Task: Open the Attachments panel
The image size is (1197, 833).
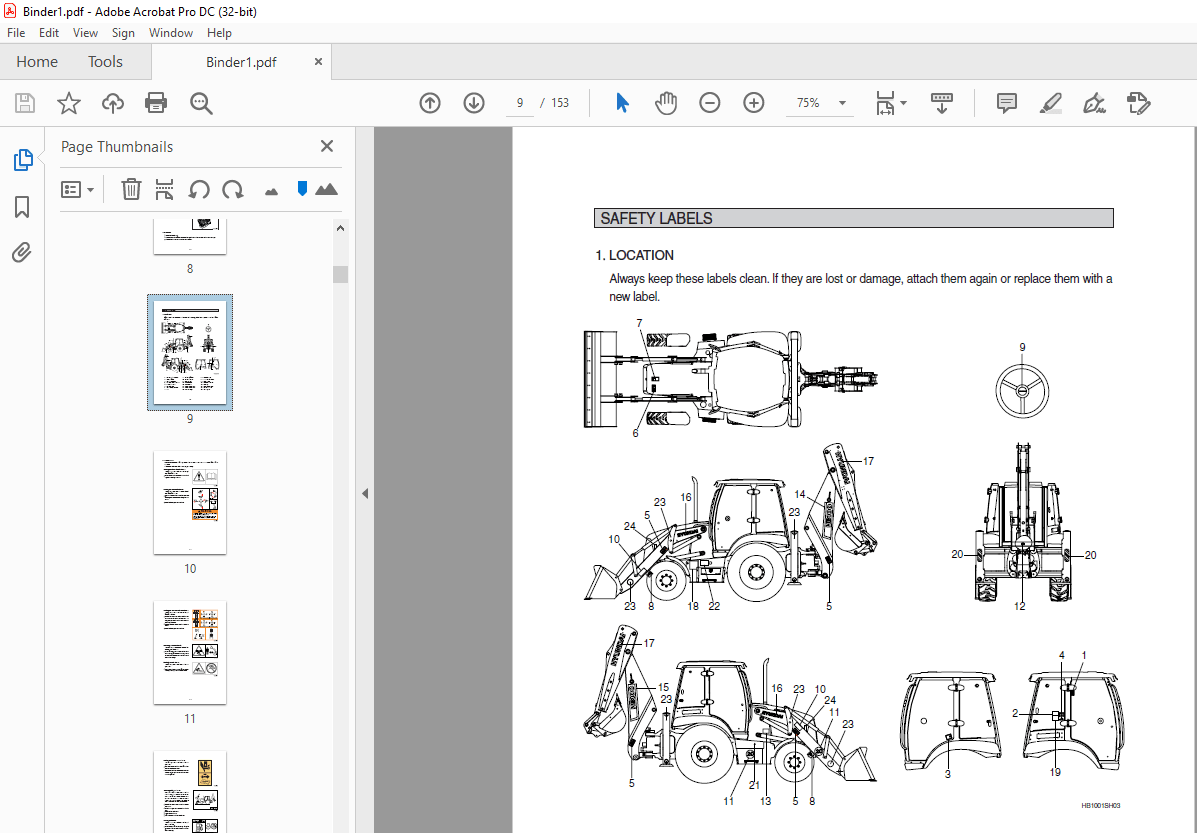Action: click(x=22, y=252)
